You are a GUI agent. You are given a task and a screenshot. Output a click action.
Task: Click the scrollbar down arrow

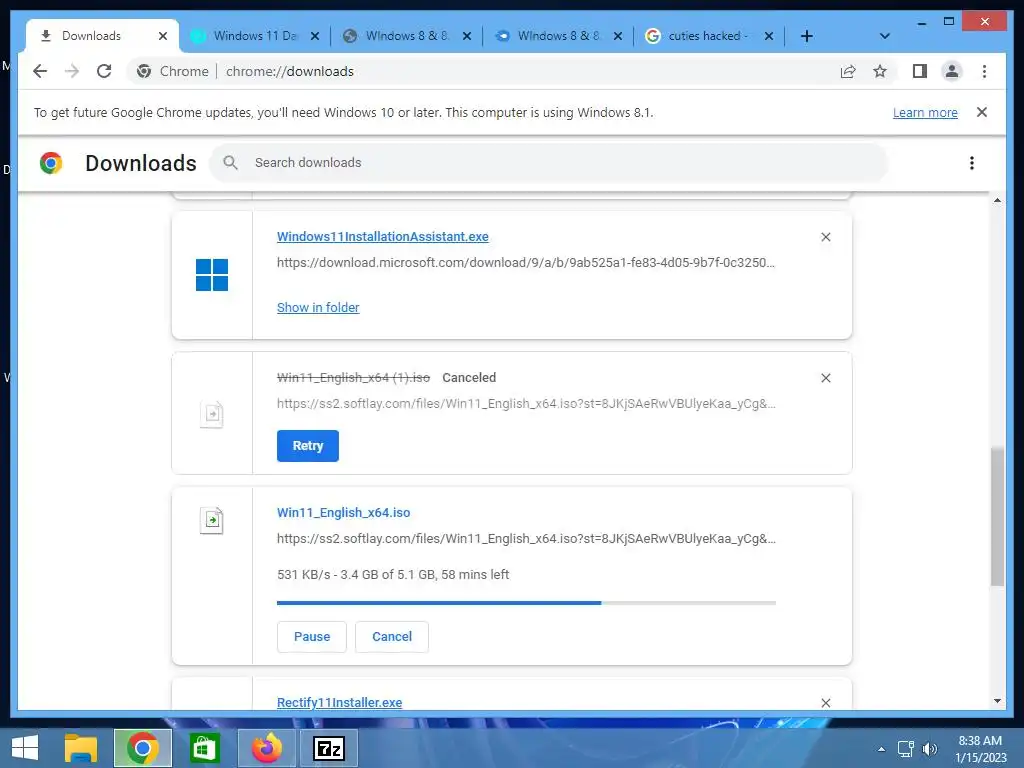pyautogui.click(x=997, y=701)
